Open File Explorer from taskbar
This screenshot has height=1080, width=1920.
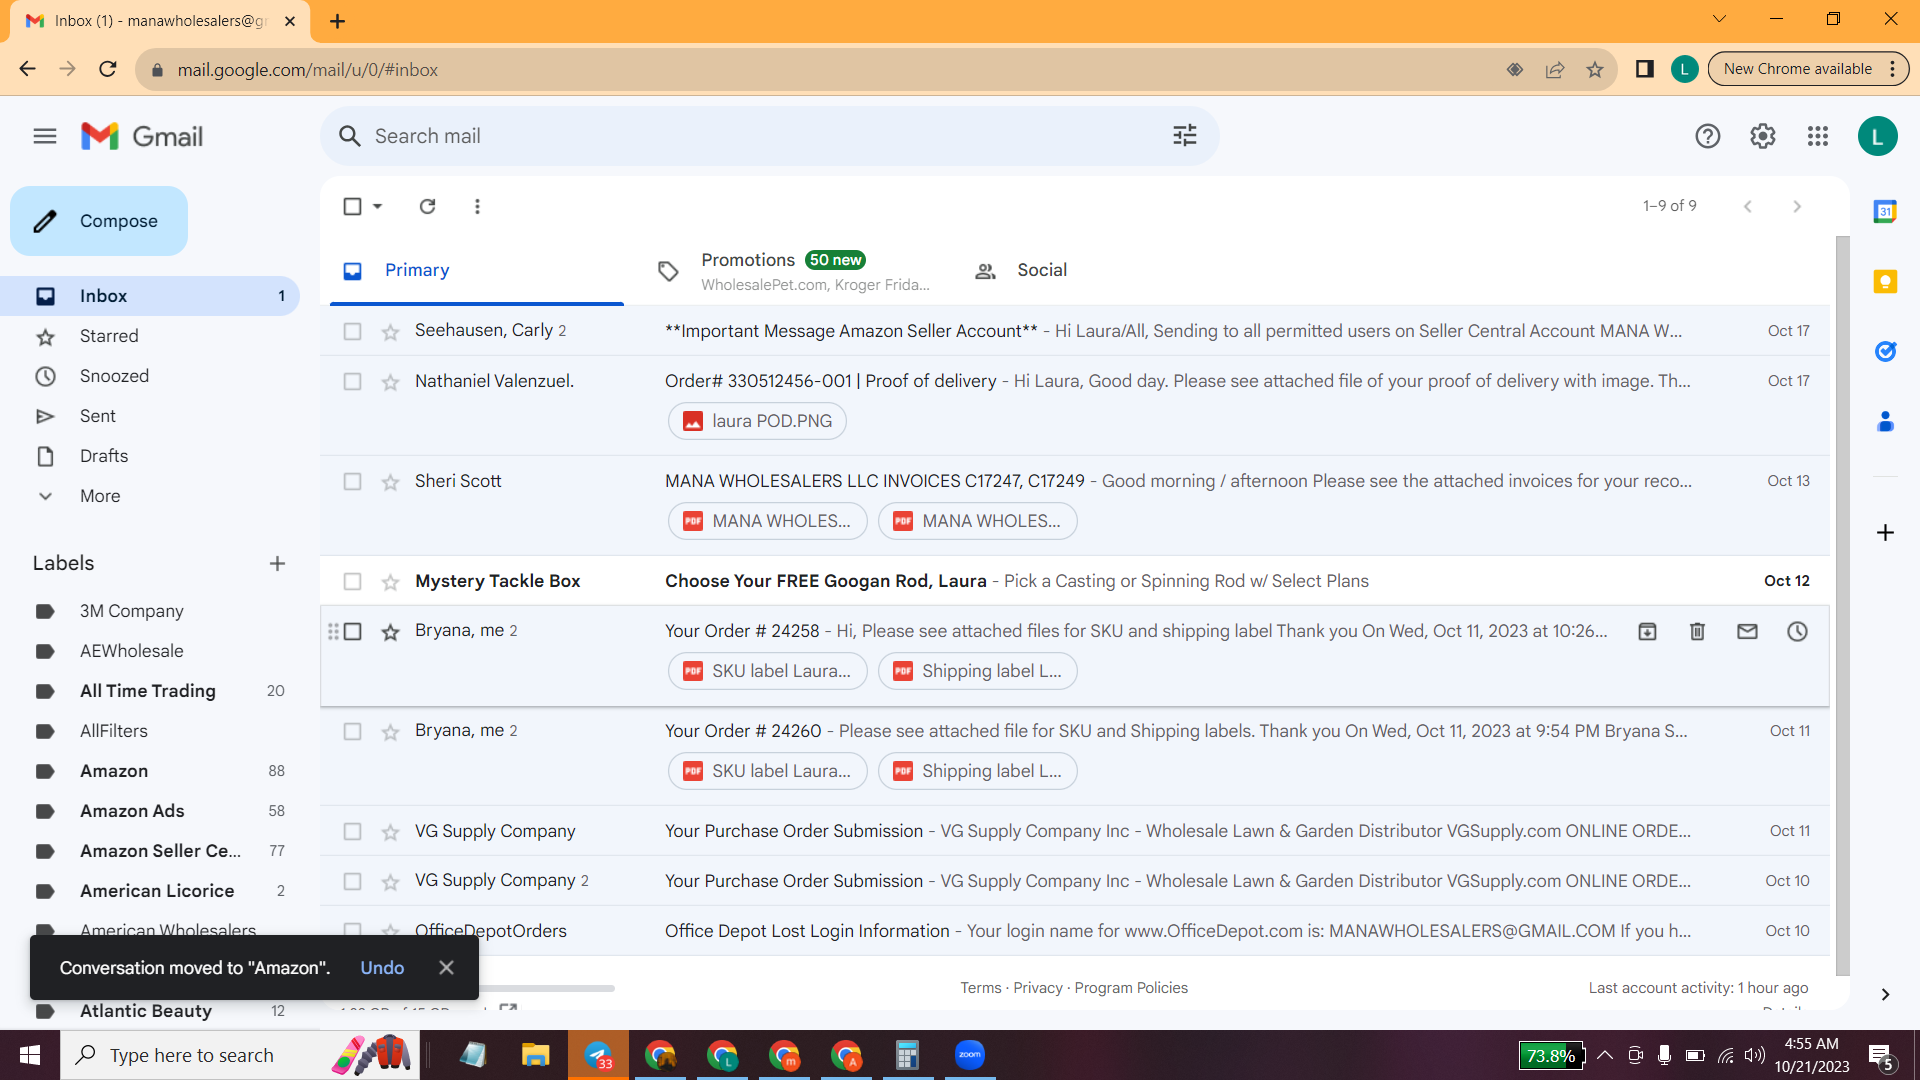point(535,1055)
